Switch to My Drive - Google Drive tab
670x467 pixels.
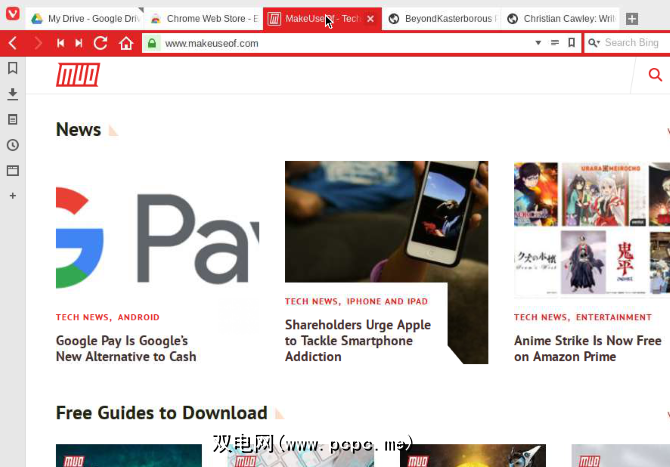(85, 19)
